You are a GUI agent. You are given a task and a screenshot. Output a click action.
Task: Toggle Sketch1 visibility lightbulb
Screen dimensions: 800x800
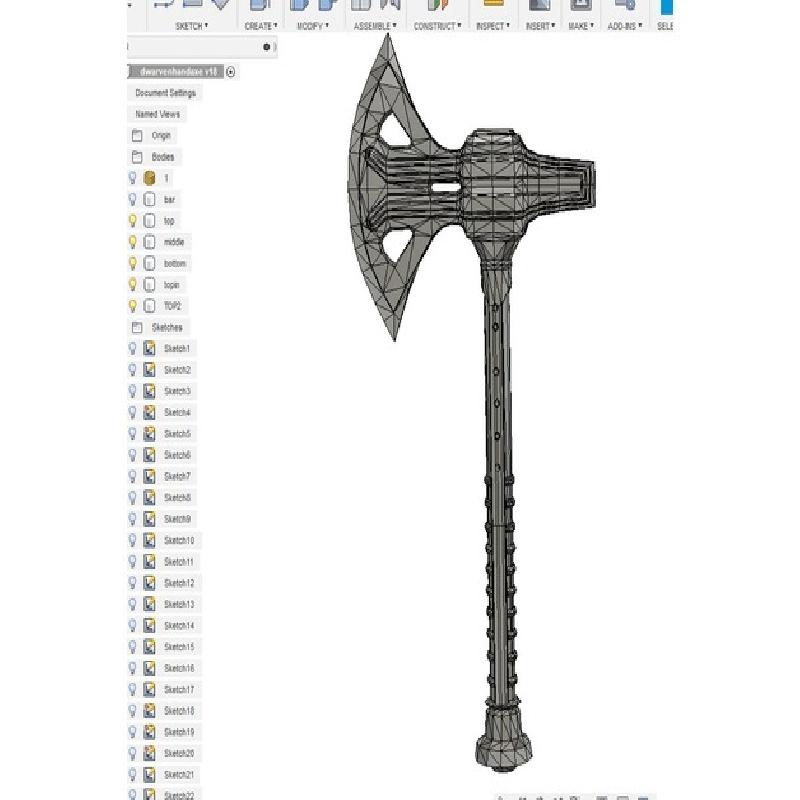(x=132, y=348)
